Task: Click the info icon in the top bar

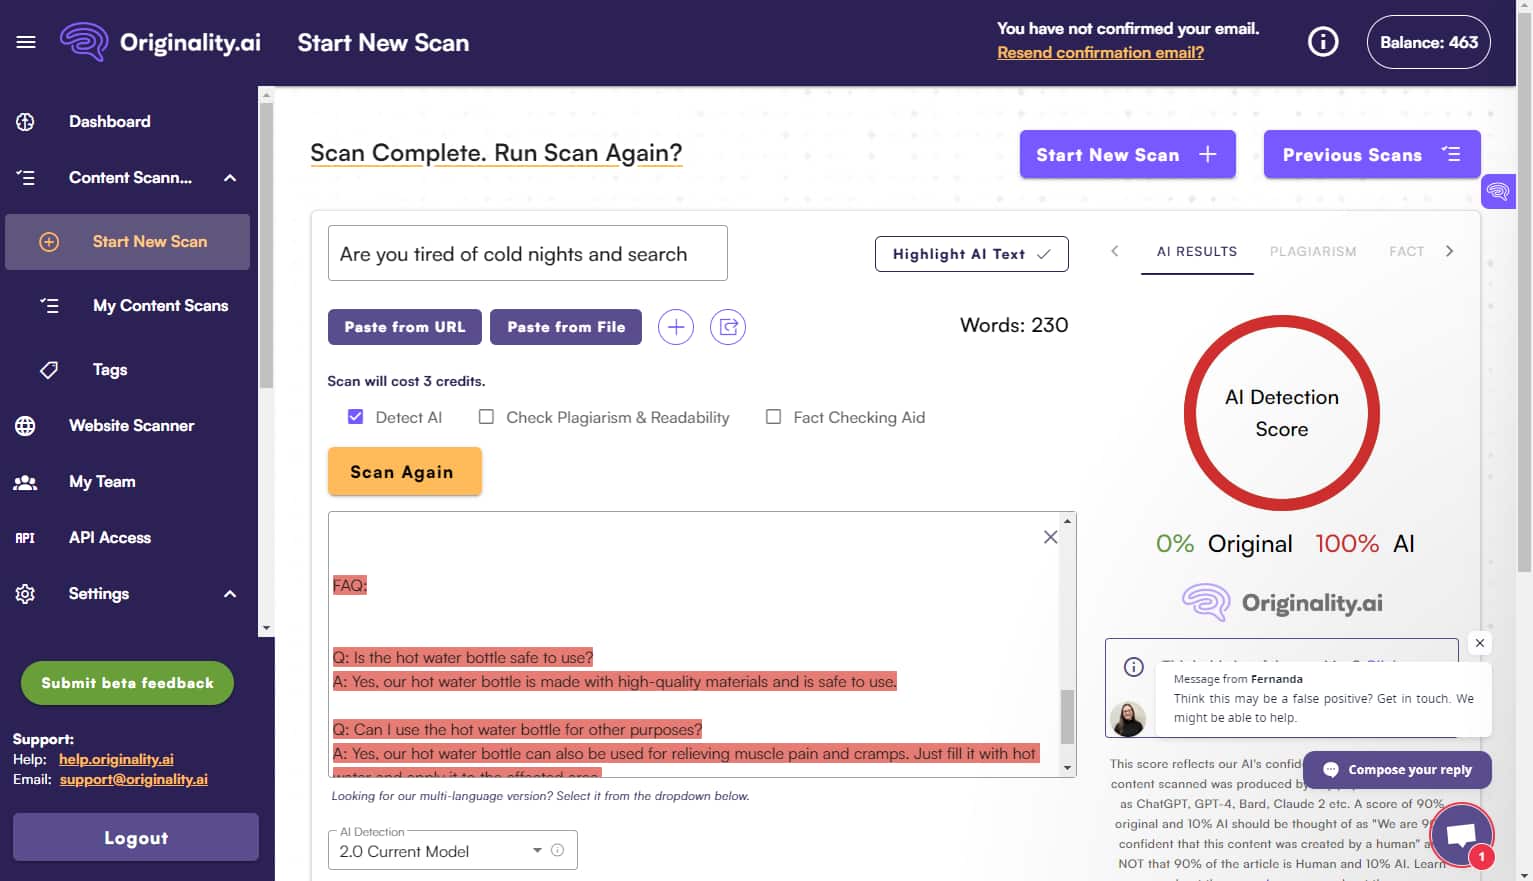Action: [x=1322, y=41]
